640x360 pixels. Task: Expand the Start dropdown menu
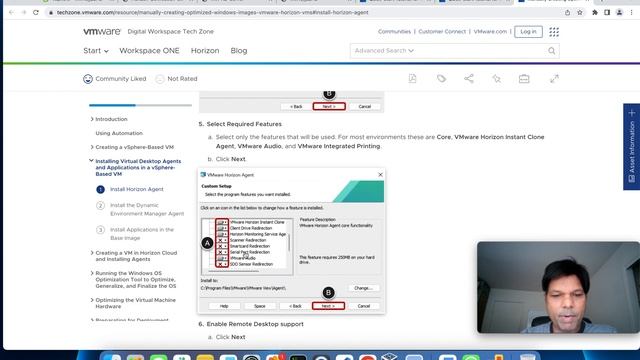click(96, 51)
